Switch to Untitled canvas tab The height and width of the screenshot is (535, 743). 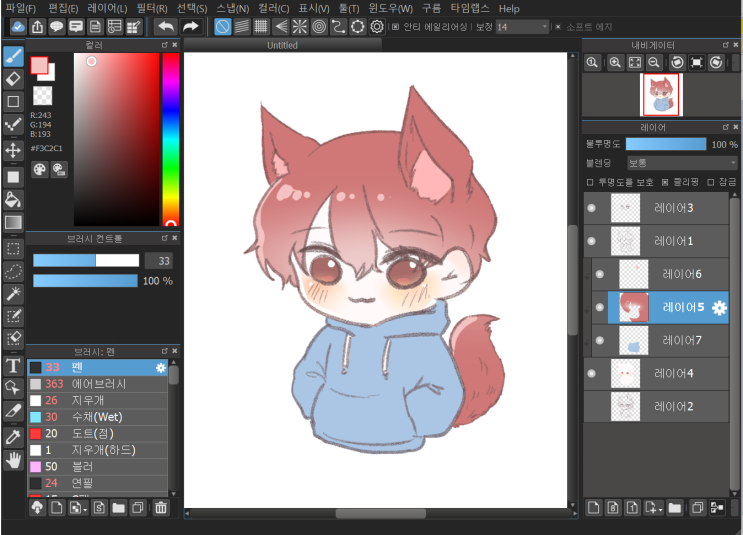coord(282,45)
